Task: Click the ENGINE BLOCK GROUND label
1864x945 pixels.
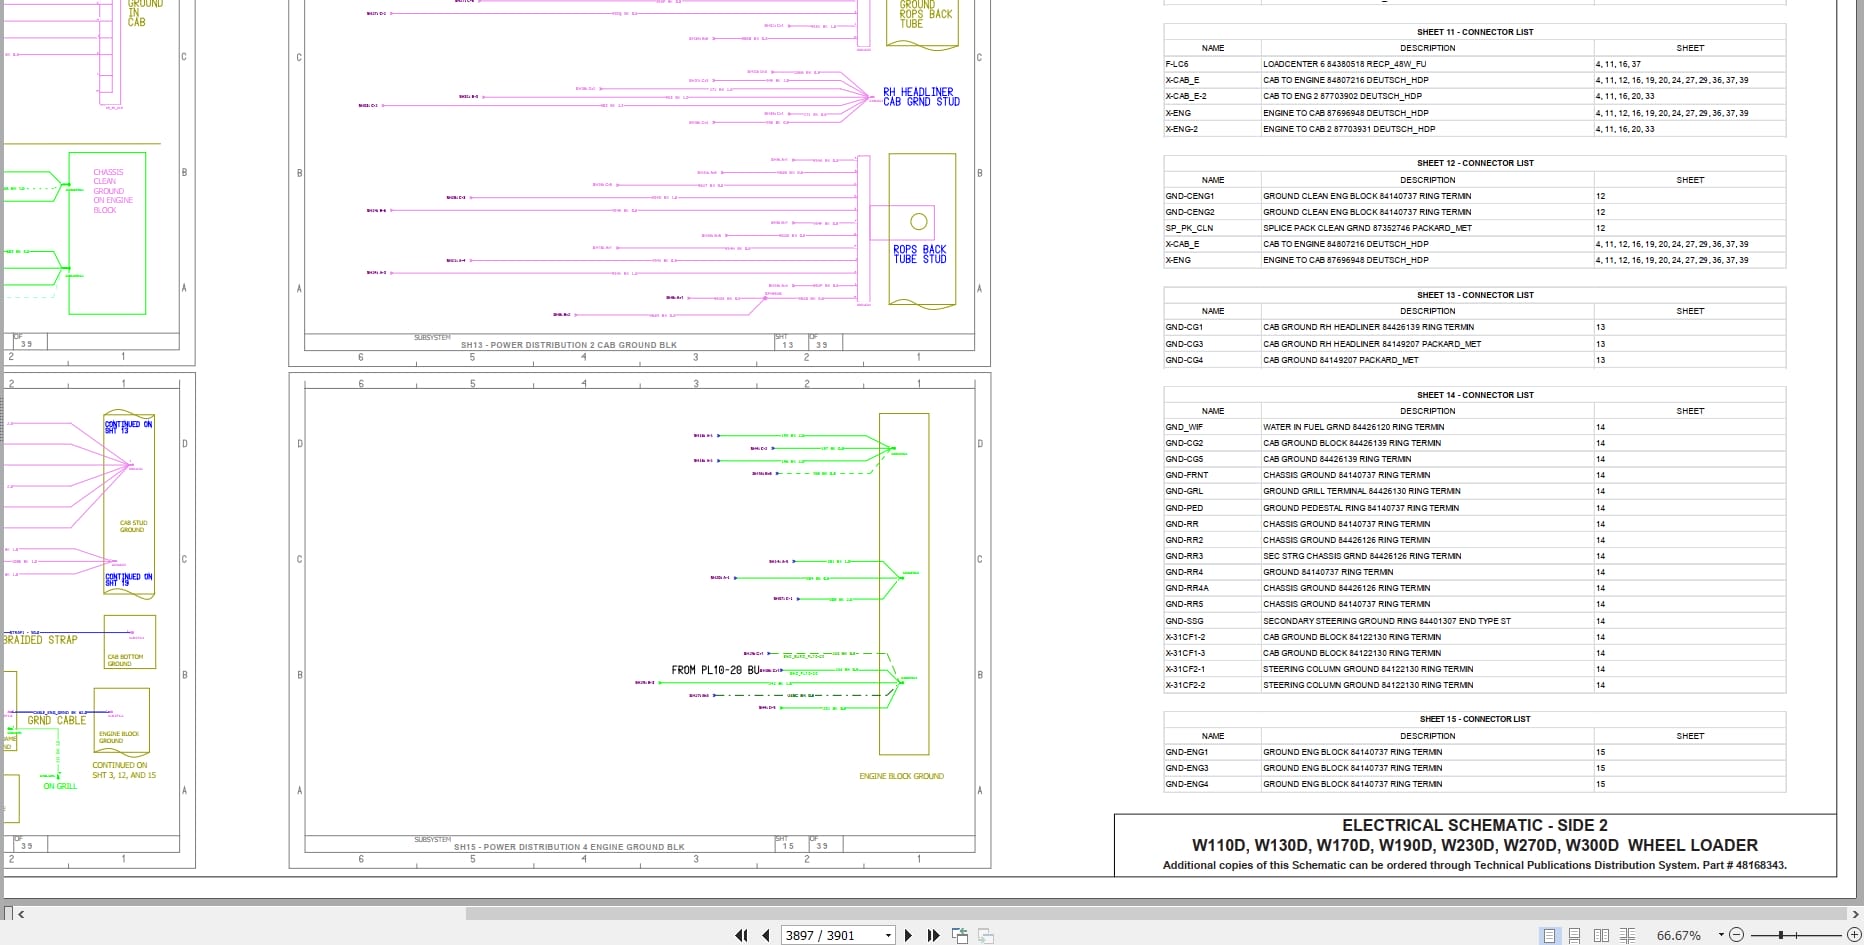Action: pos(901,776)
